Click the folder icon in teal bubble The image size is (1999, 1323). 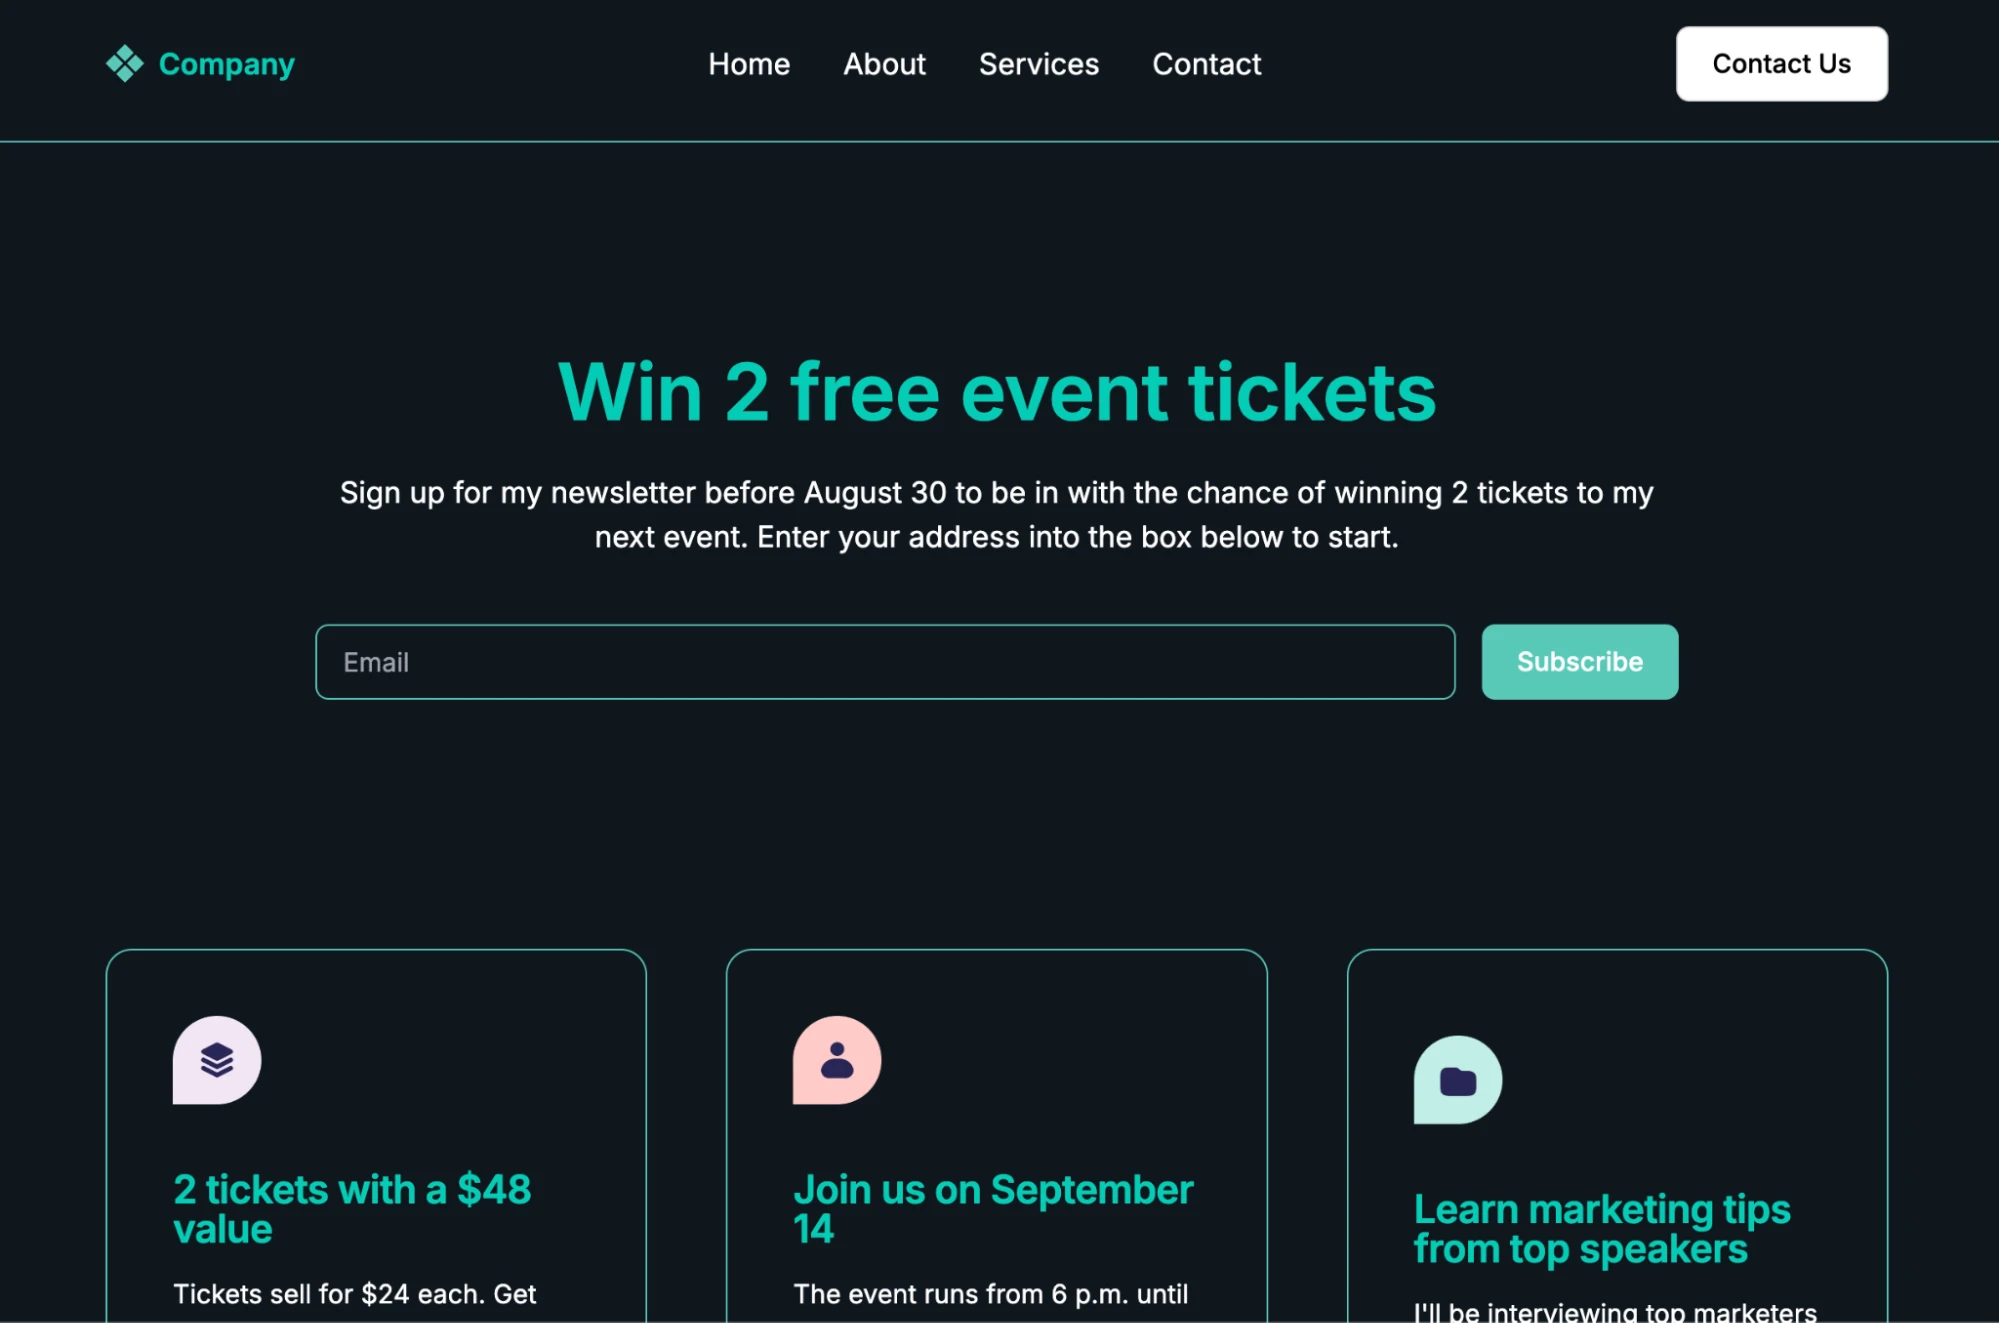click(1457, 1080)
